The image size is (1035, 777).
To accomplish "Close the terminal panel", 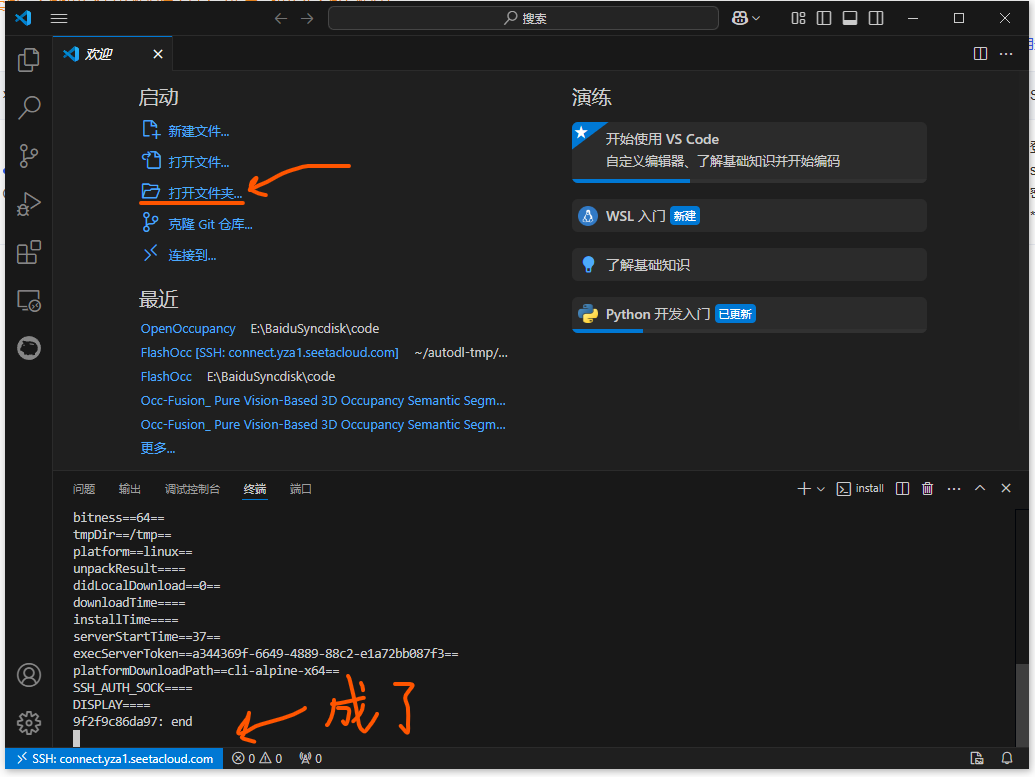I will 1006,489.
